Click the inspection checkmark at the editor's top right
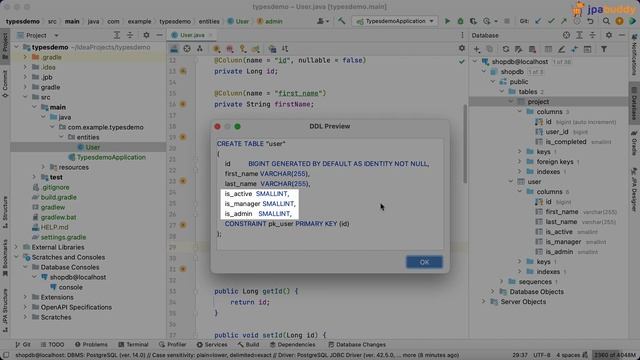Image resolution: width=640 pixels, height=360 pixels. (462, 62)
